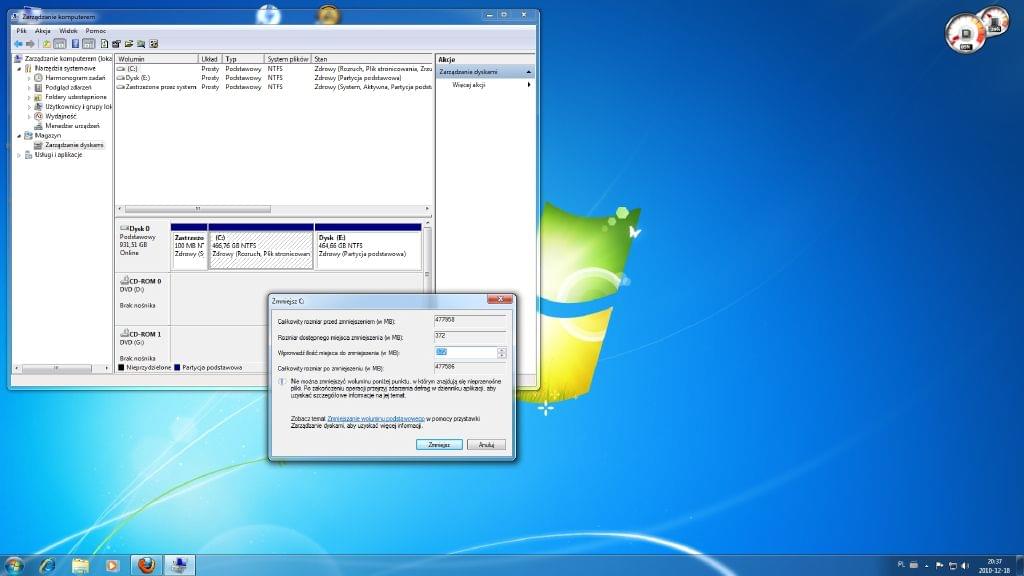Sort by the Typ column header
Viewport: 1024px width, 576px height.
coord(243,59)
